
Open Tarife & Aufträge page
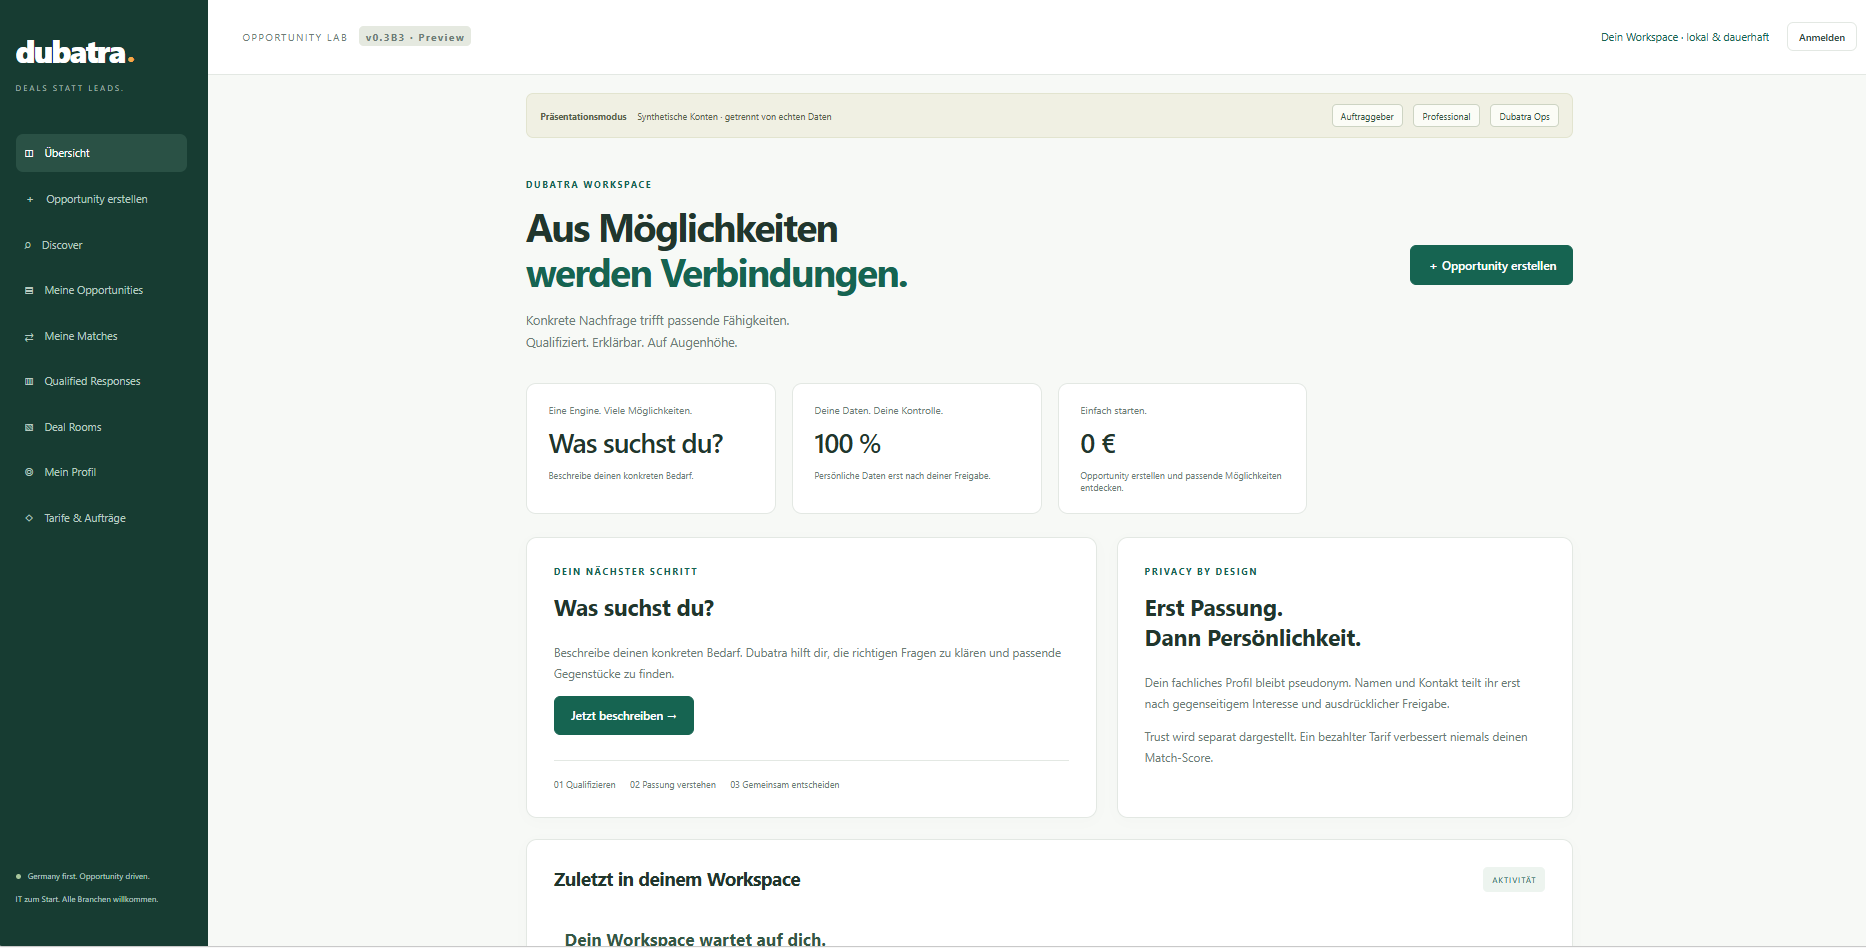point(101,518)
